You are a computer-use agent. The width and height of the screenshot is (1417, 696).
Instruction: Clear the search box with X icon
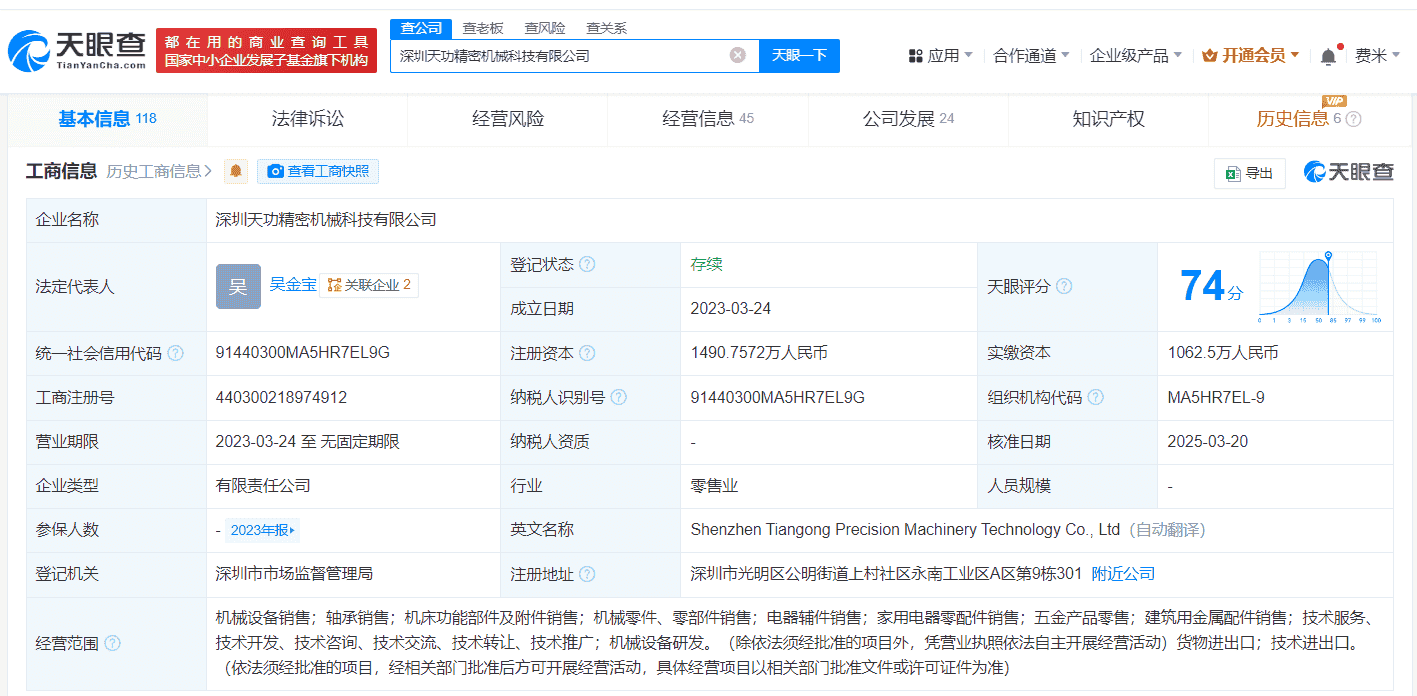point(737,55)
